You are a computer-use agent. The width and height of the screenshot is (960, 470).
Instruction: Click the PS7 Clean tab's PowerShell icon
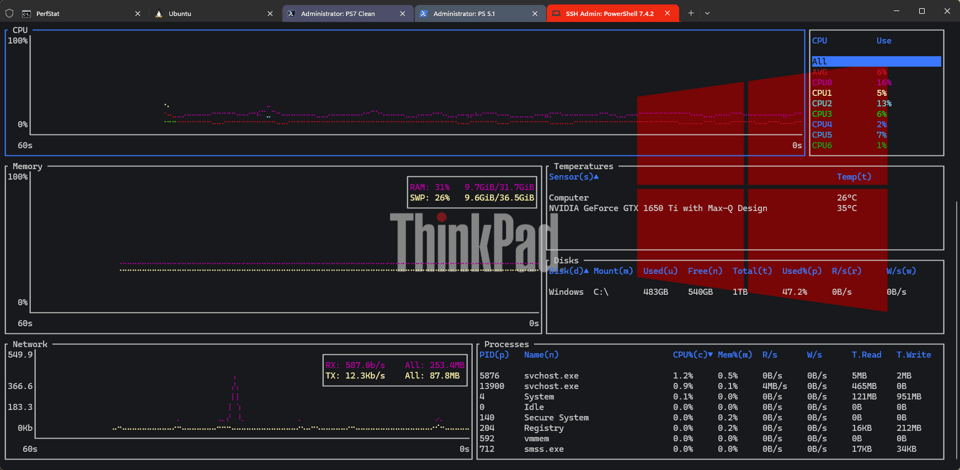tap(291, 14)
